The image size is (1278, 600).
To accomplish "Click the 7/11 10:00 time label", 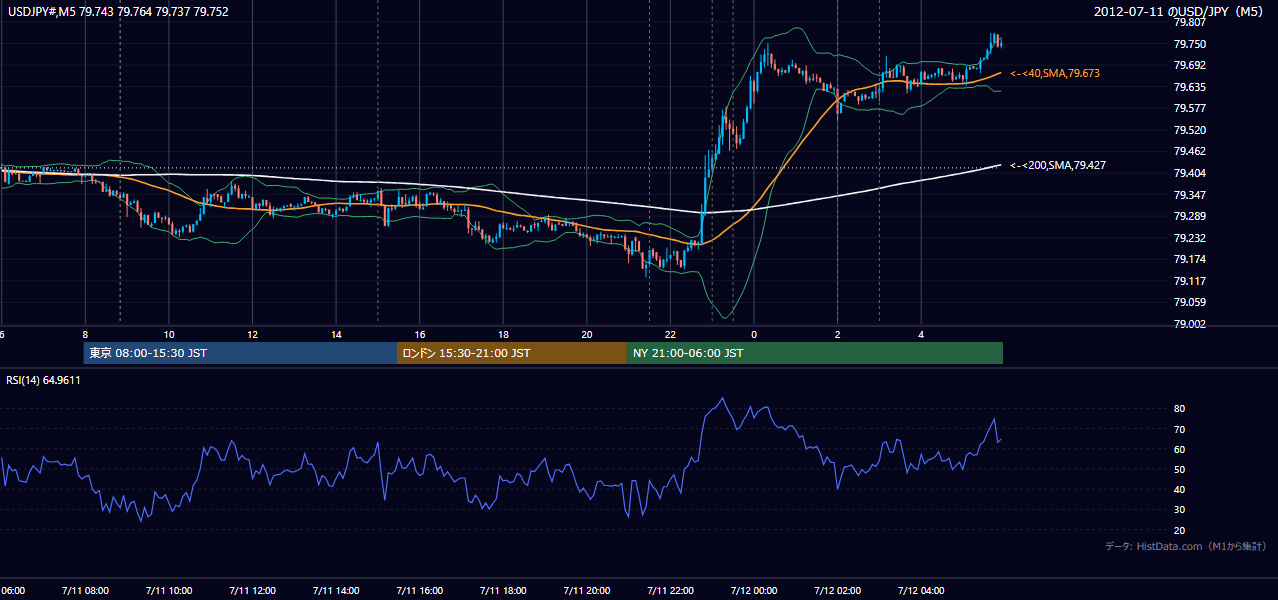I will (x=169, y=590).
